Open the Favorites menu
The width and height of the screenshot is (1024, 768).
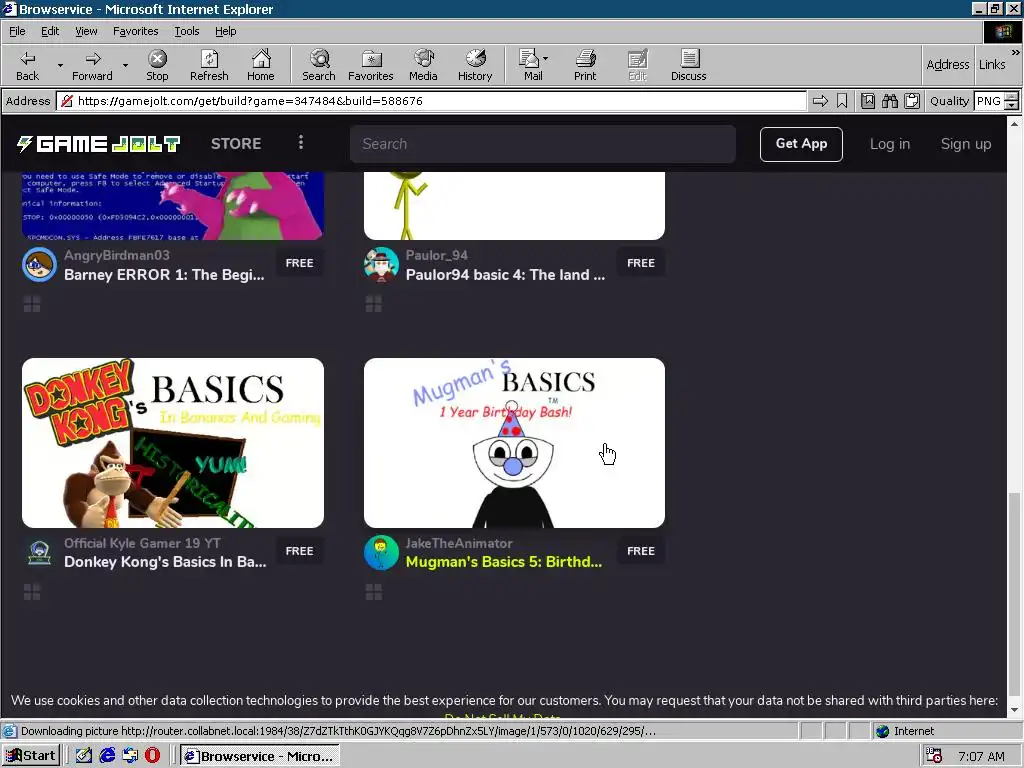point(135,31)
